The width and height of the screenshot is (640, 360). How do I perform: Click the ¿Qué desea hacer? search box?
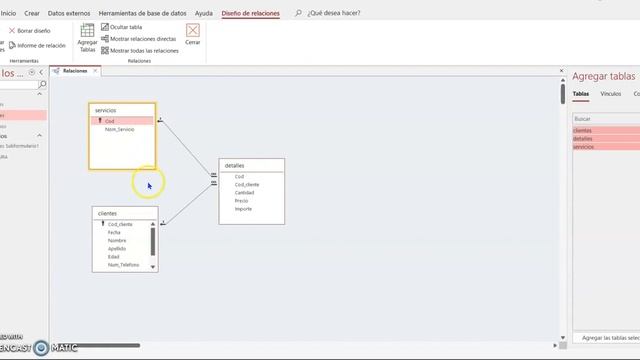[333, 13]
